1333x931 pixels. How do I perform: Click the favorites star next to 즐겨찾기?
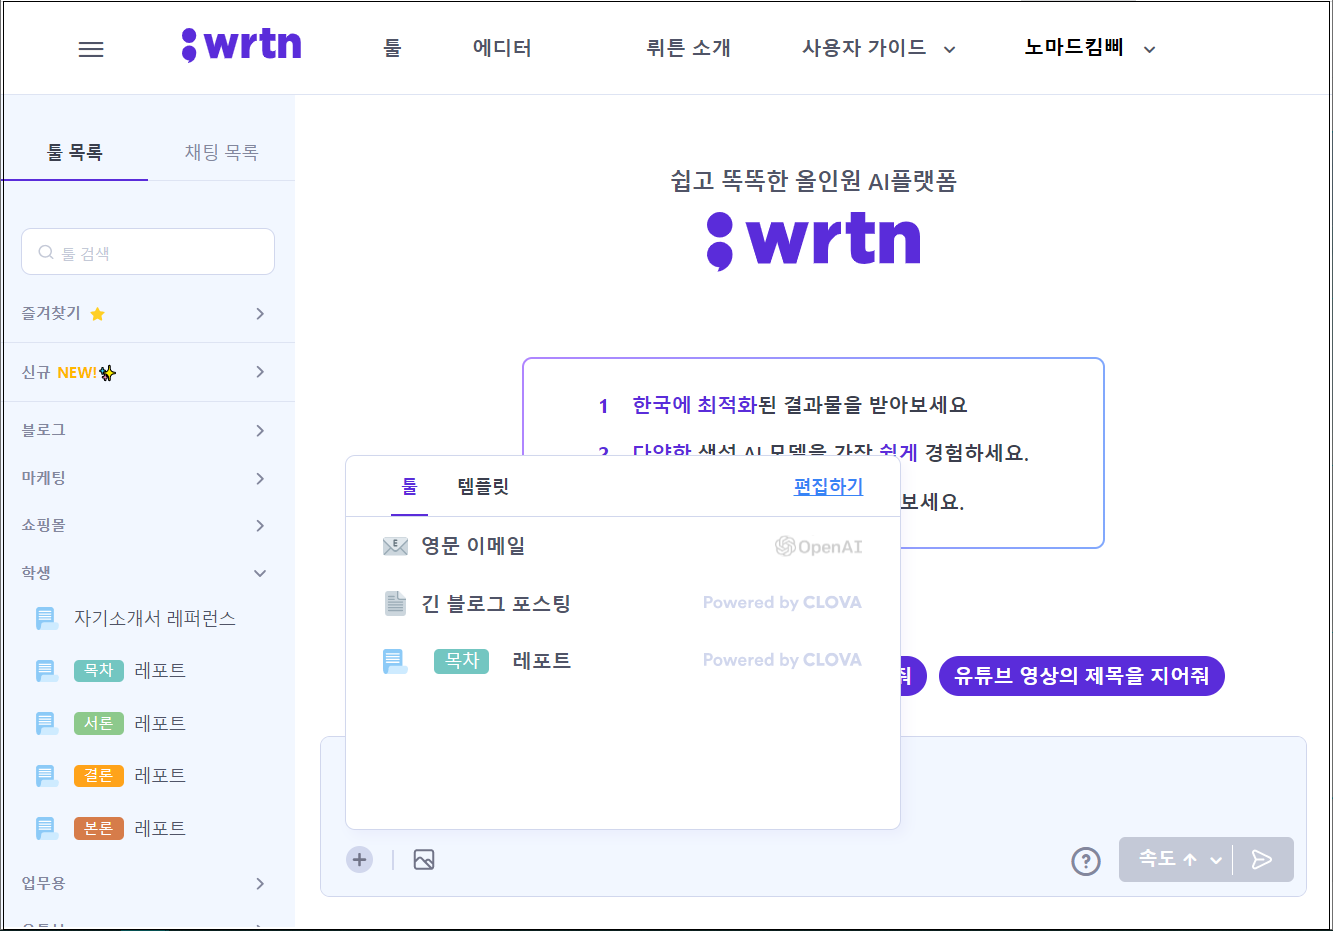click(x=97, y=313)
